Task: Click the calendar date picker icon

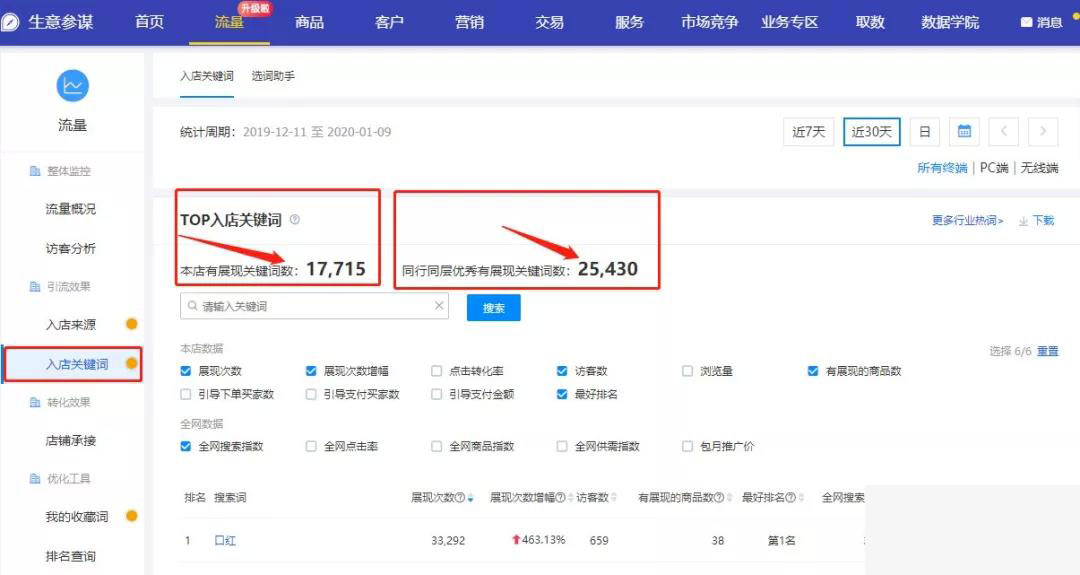Action: pos(963,132)
